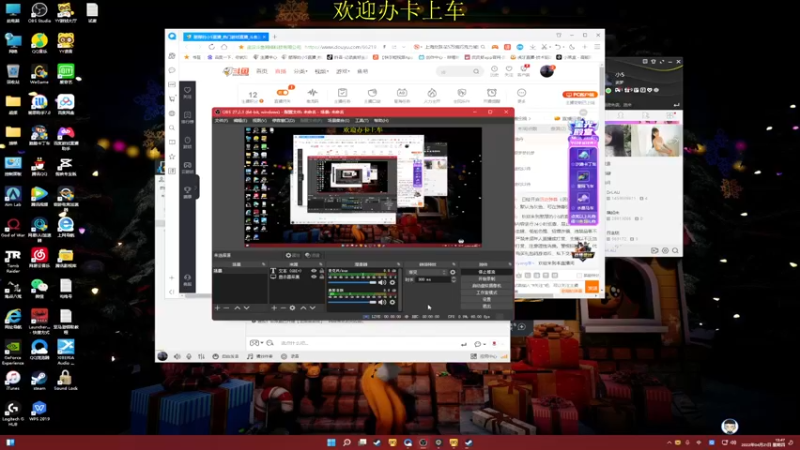Viewport: 800px width, 450px height.
Task: Click 开始录制 start recording button
Action: click(x=487, y=279)
